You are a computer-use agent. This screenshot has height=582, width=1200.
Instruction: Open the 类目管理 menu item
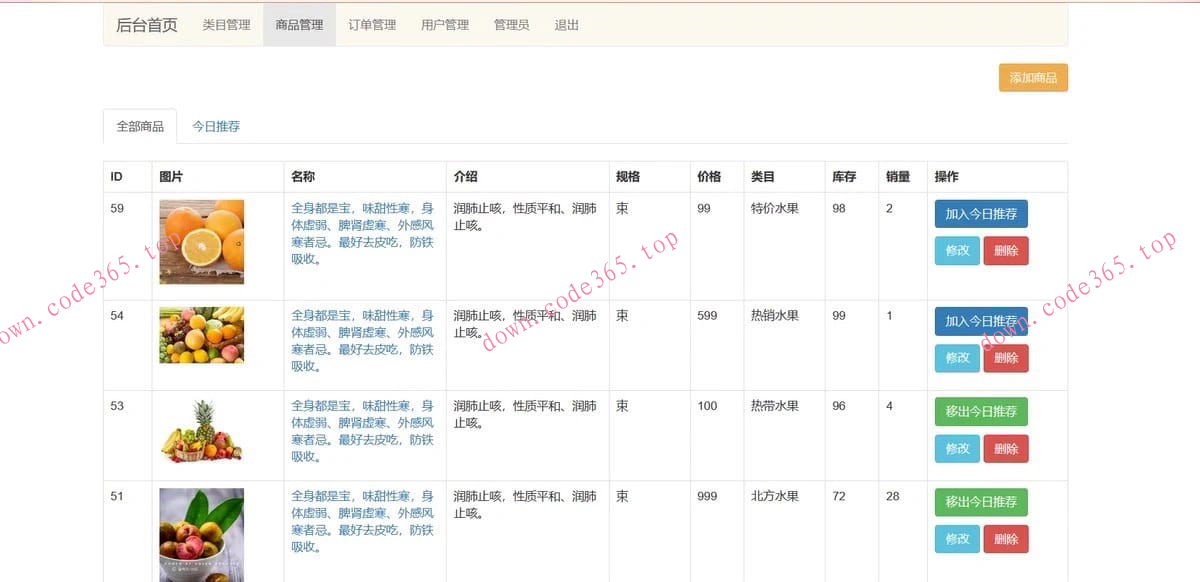[x=224, y=25]
